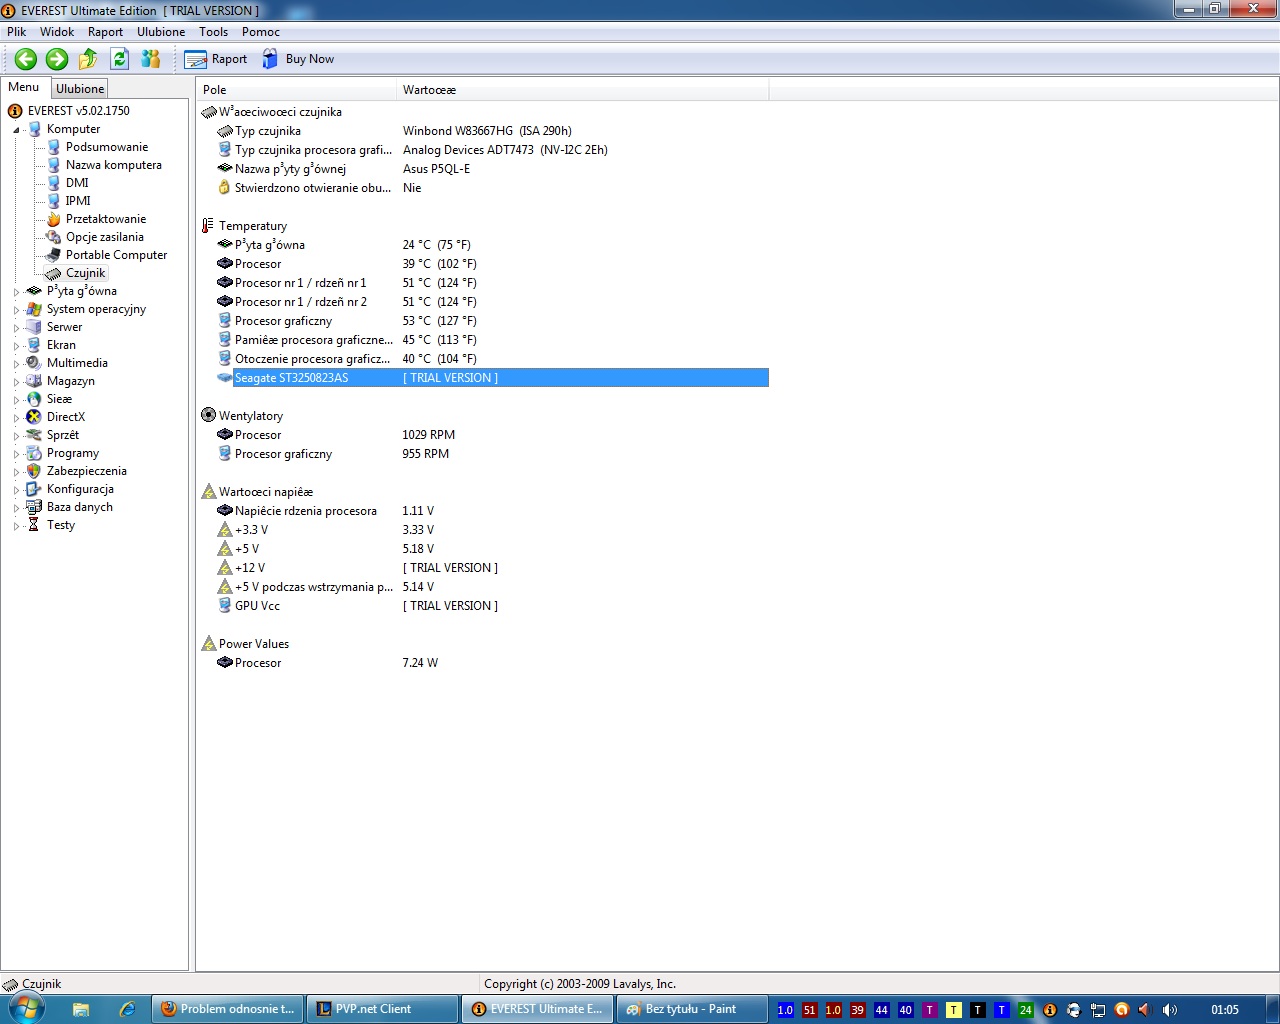The width and height of the screenshot is (1280, 1024).
Task: Expand the Sprzêt tree node
Action: click(x=17, y=436)
